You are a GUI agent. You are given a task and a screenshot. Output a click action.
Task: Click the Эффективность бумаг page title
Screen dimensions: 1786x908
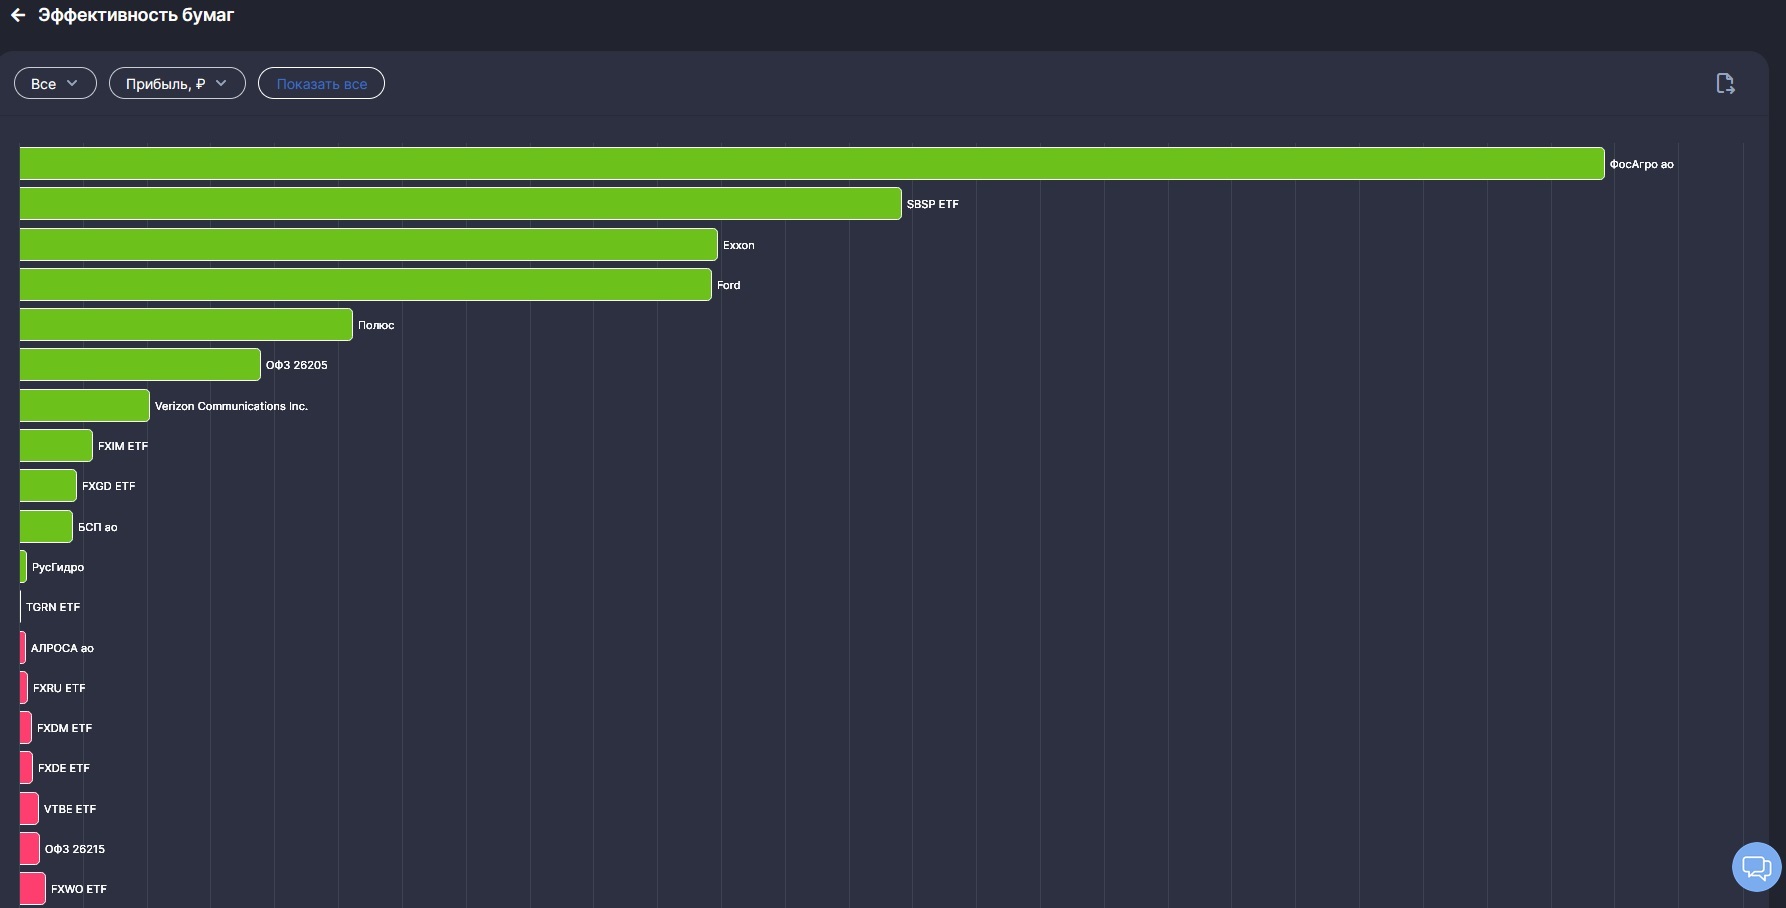click(136, 15)
